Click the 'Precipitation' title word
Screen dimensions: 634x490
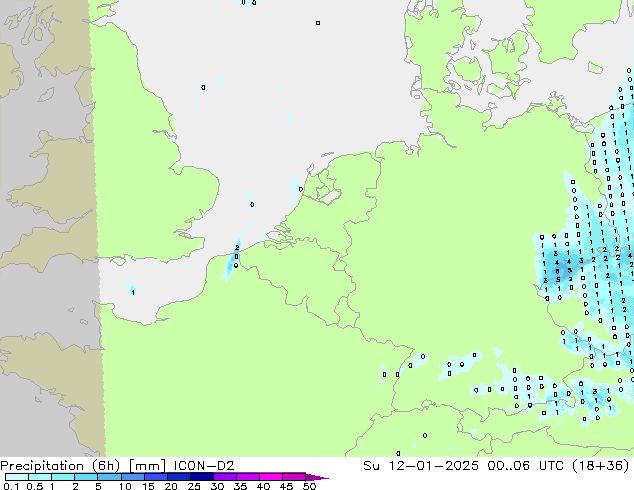click(x=42, y=466)
